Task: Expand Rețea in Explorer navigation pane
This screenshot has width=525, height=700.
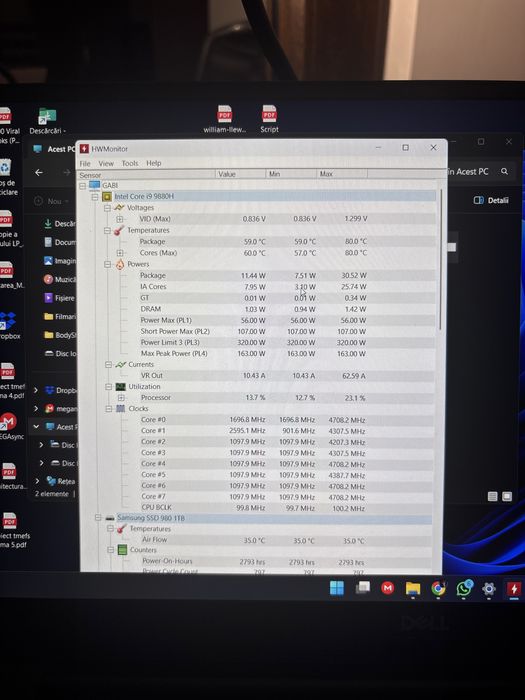Action: pos(37,481)
